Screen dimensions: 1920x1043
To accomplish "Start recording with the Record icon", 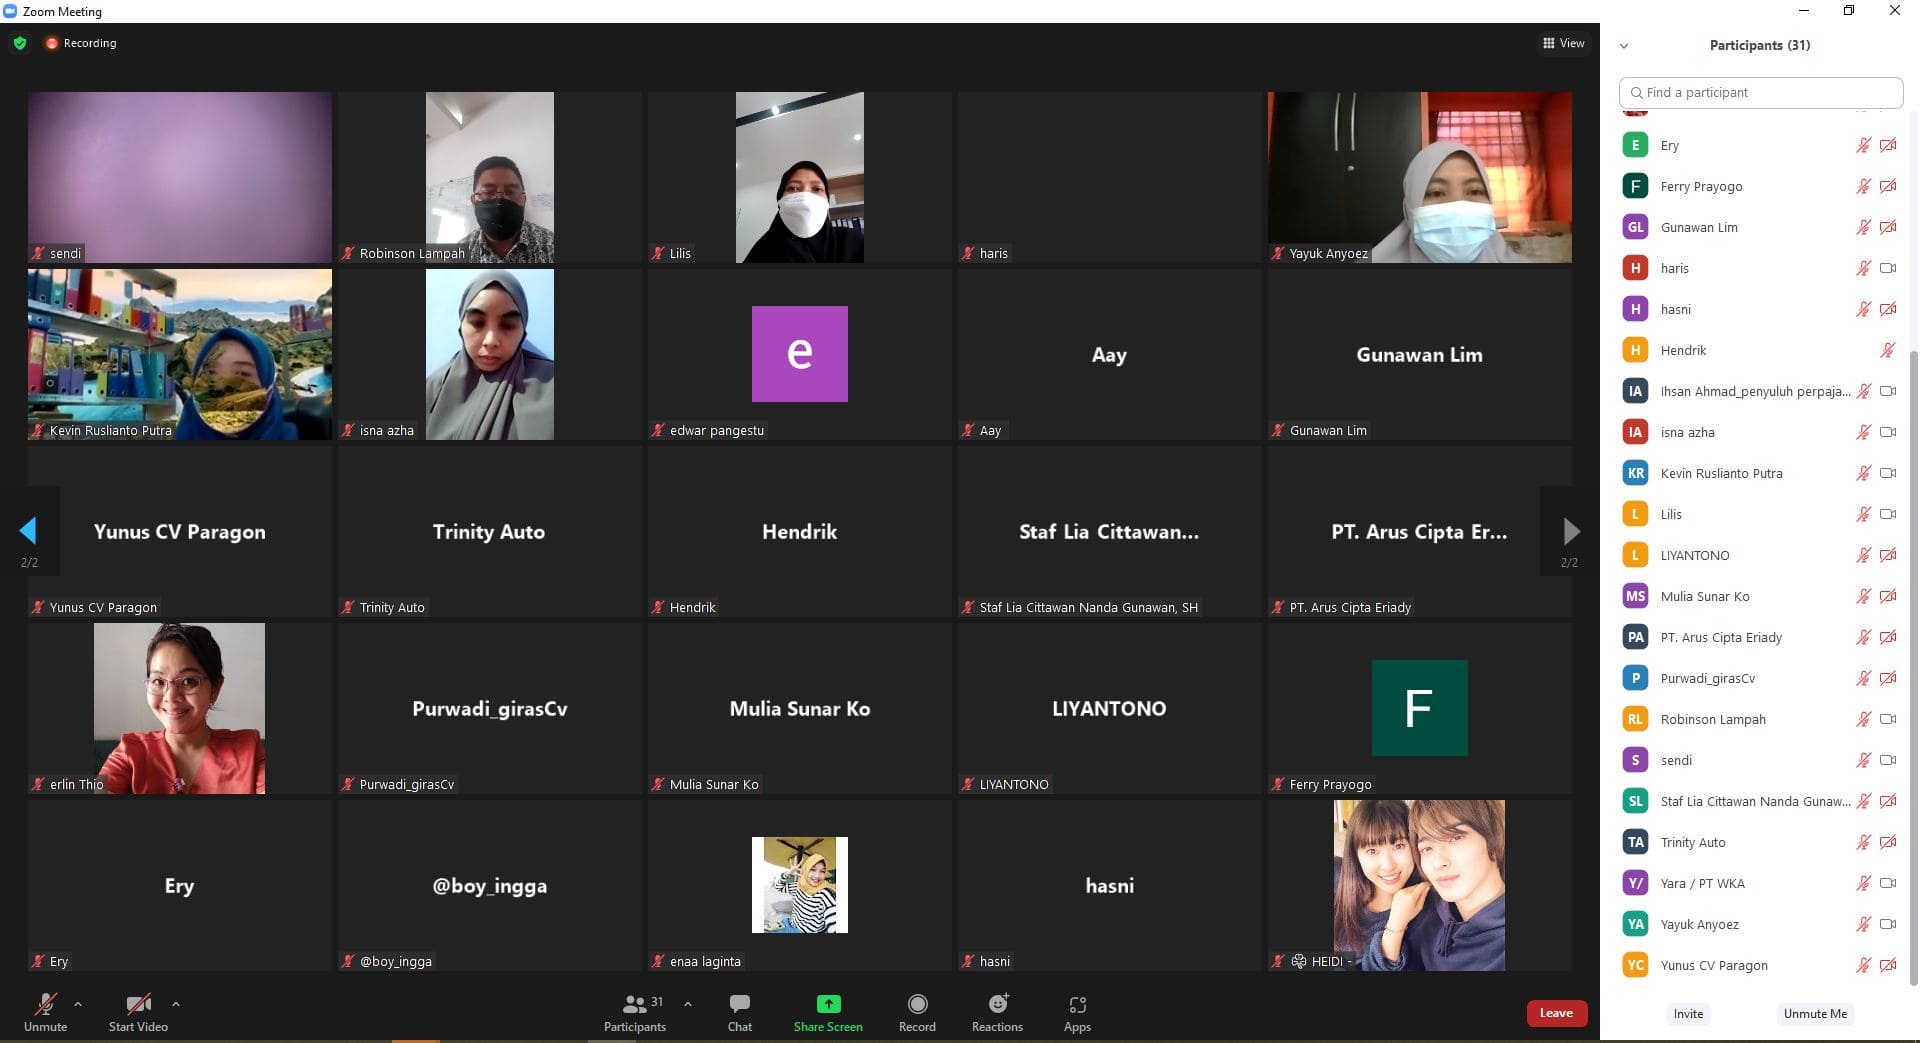I will (x=917, y=1005).
